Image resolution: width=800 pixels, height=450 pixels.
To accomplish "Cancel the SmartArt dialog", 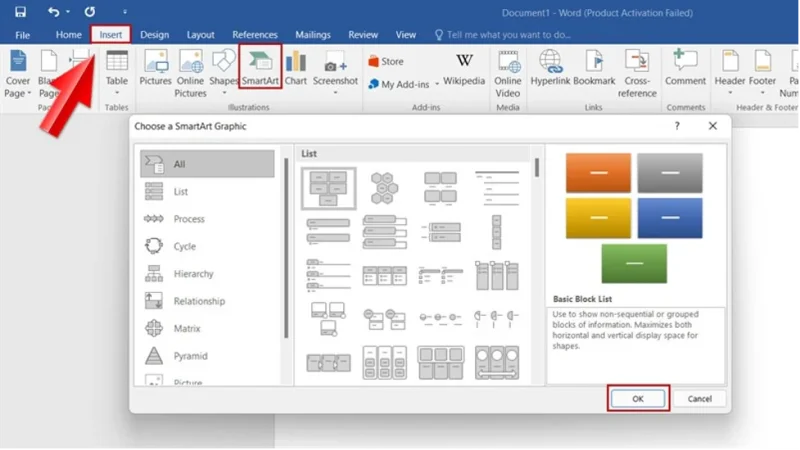I will click(699, 398).
